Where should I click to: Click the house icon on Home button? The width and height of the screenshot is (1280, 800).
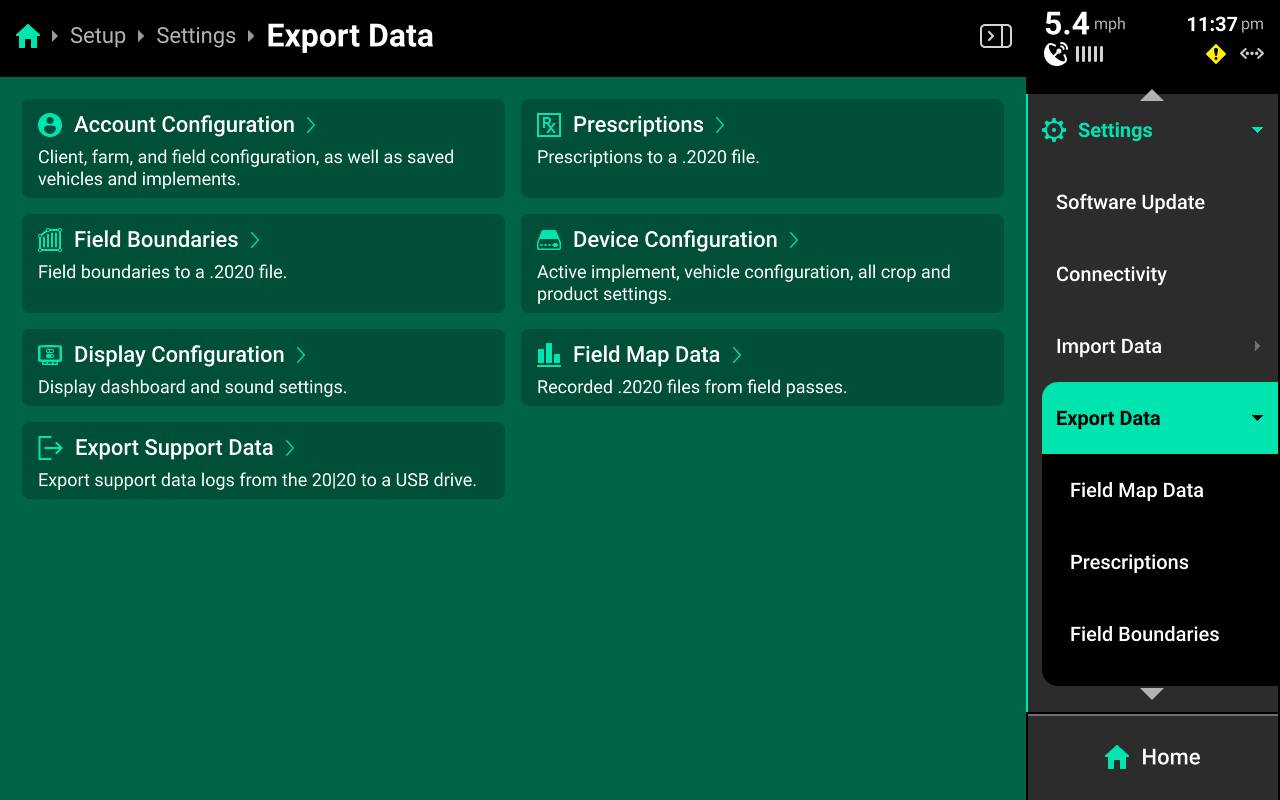pyautogui.click(x=1117, y=757)
